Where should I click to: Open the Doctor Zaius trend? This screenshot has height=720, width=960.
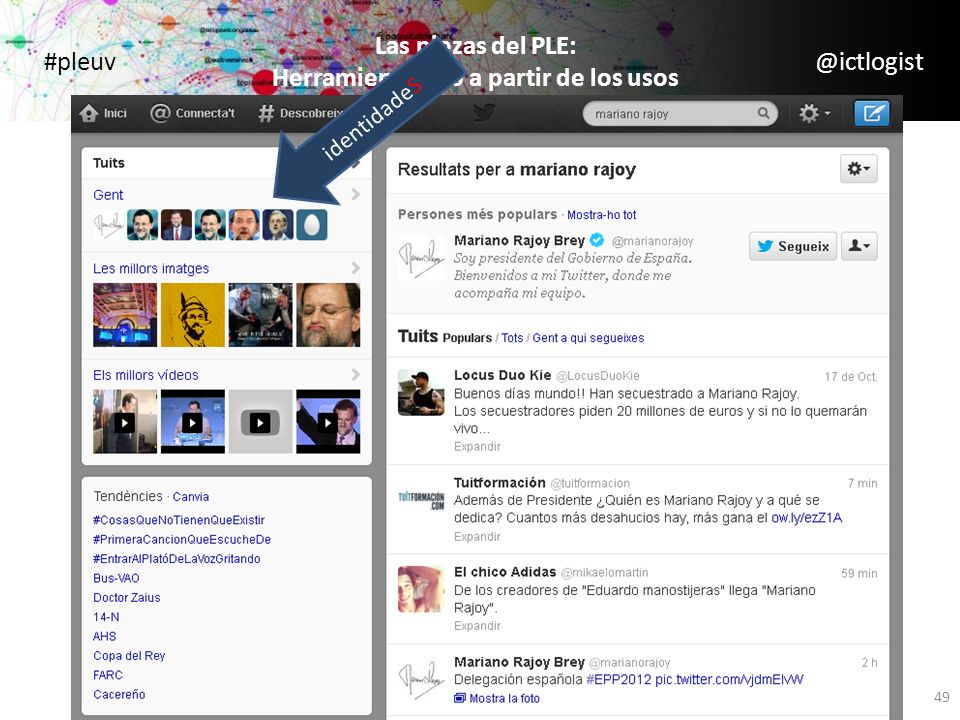click(x=127, y=598)
